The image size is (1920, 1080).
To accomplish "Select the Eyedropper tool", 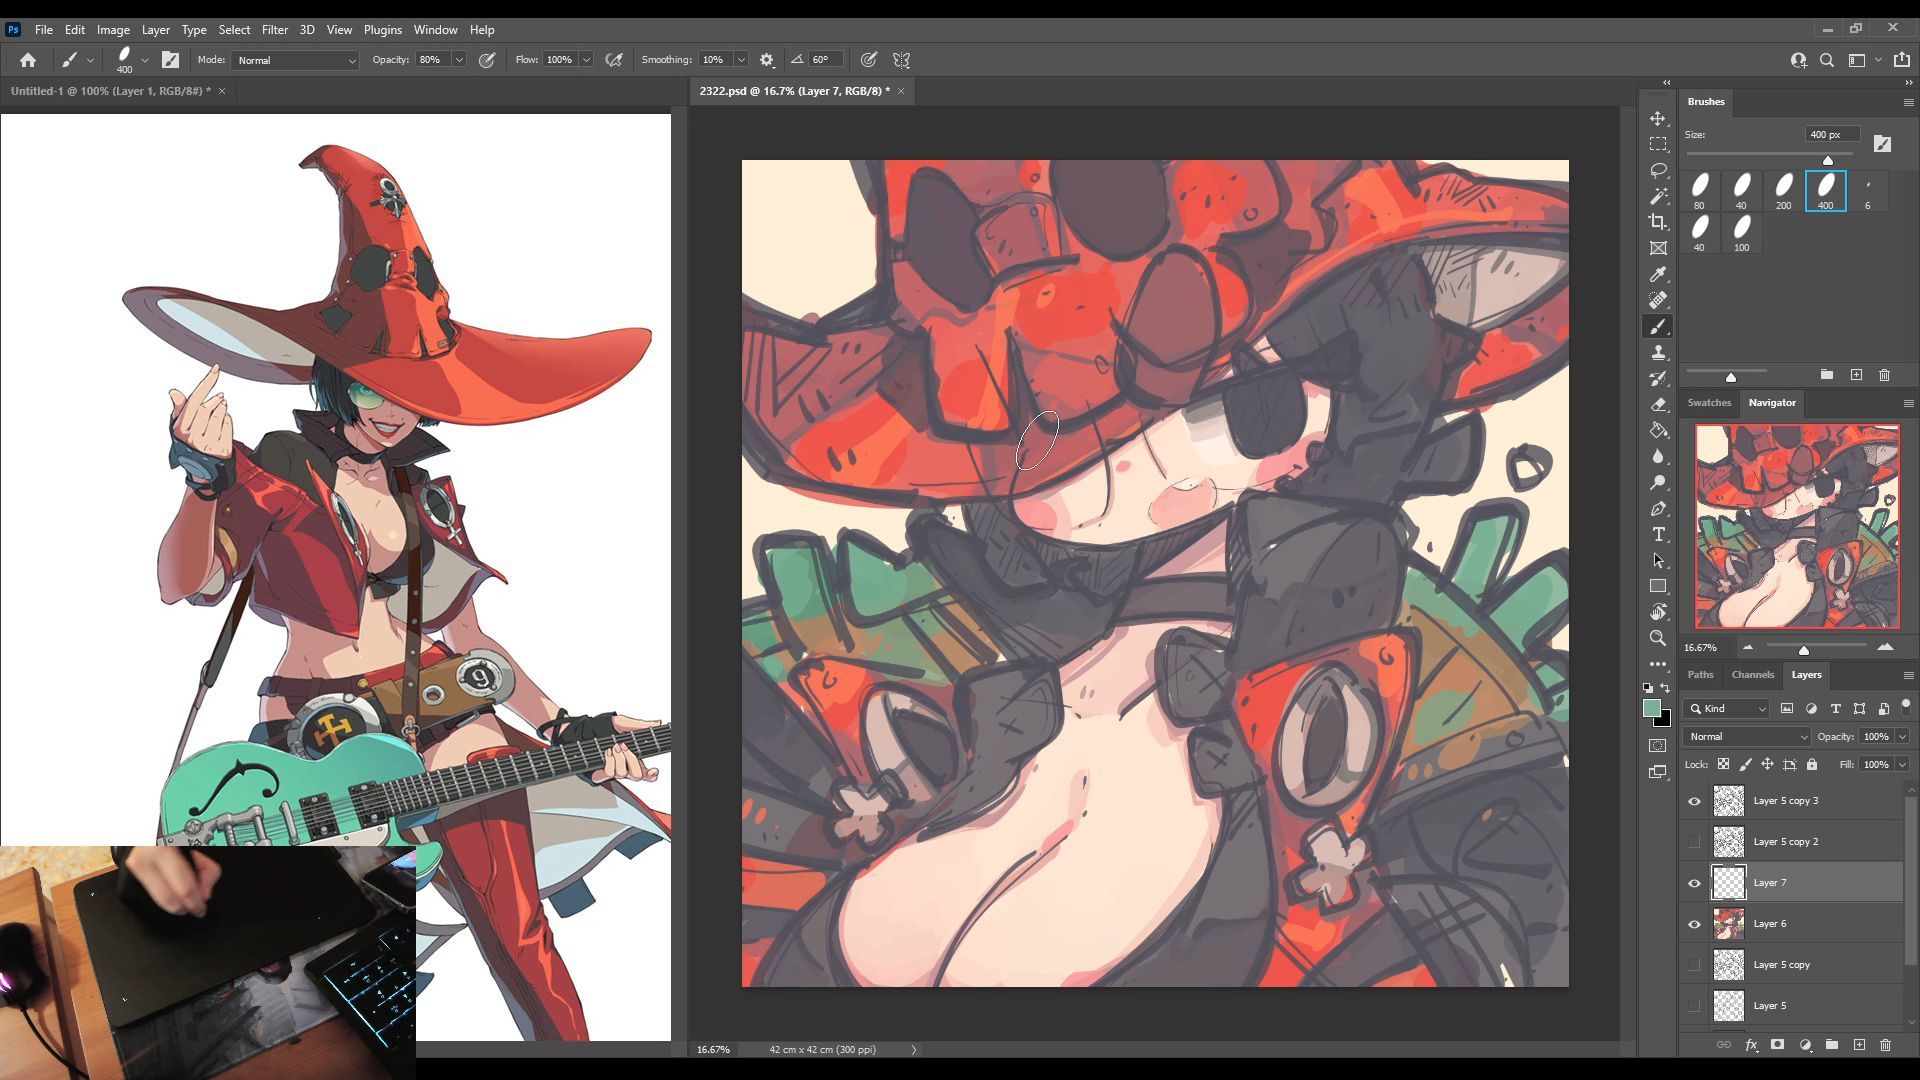I will click(1658, 274).
